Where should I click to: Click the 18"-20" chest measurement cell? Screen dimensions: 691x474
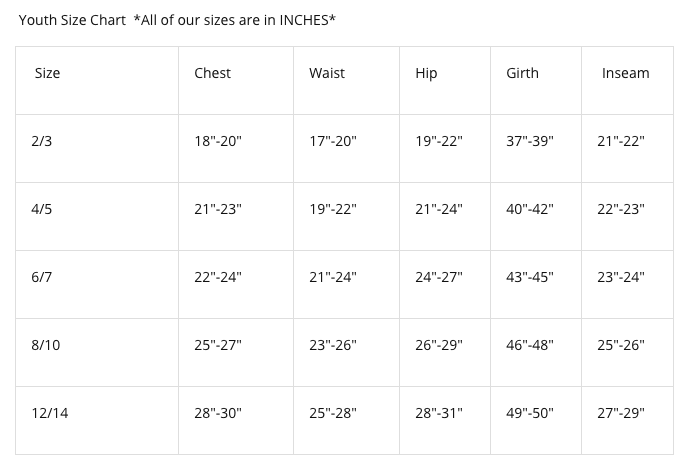point(218,141)
